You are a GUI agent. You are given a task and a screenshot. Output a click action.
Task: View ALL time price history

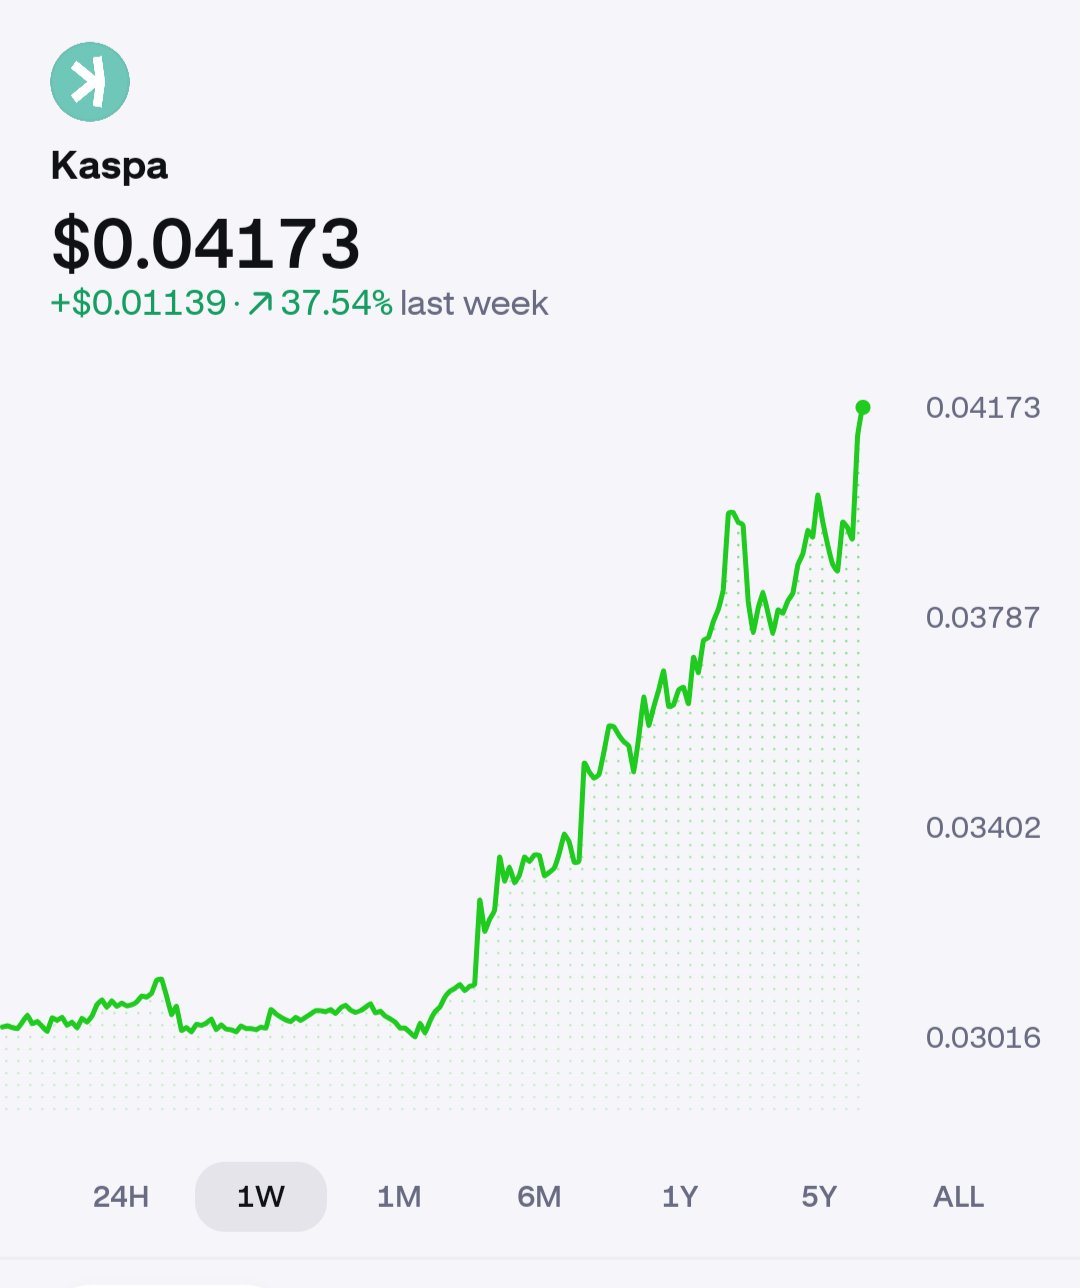click(958, 1196)
